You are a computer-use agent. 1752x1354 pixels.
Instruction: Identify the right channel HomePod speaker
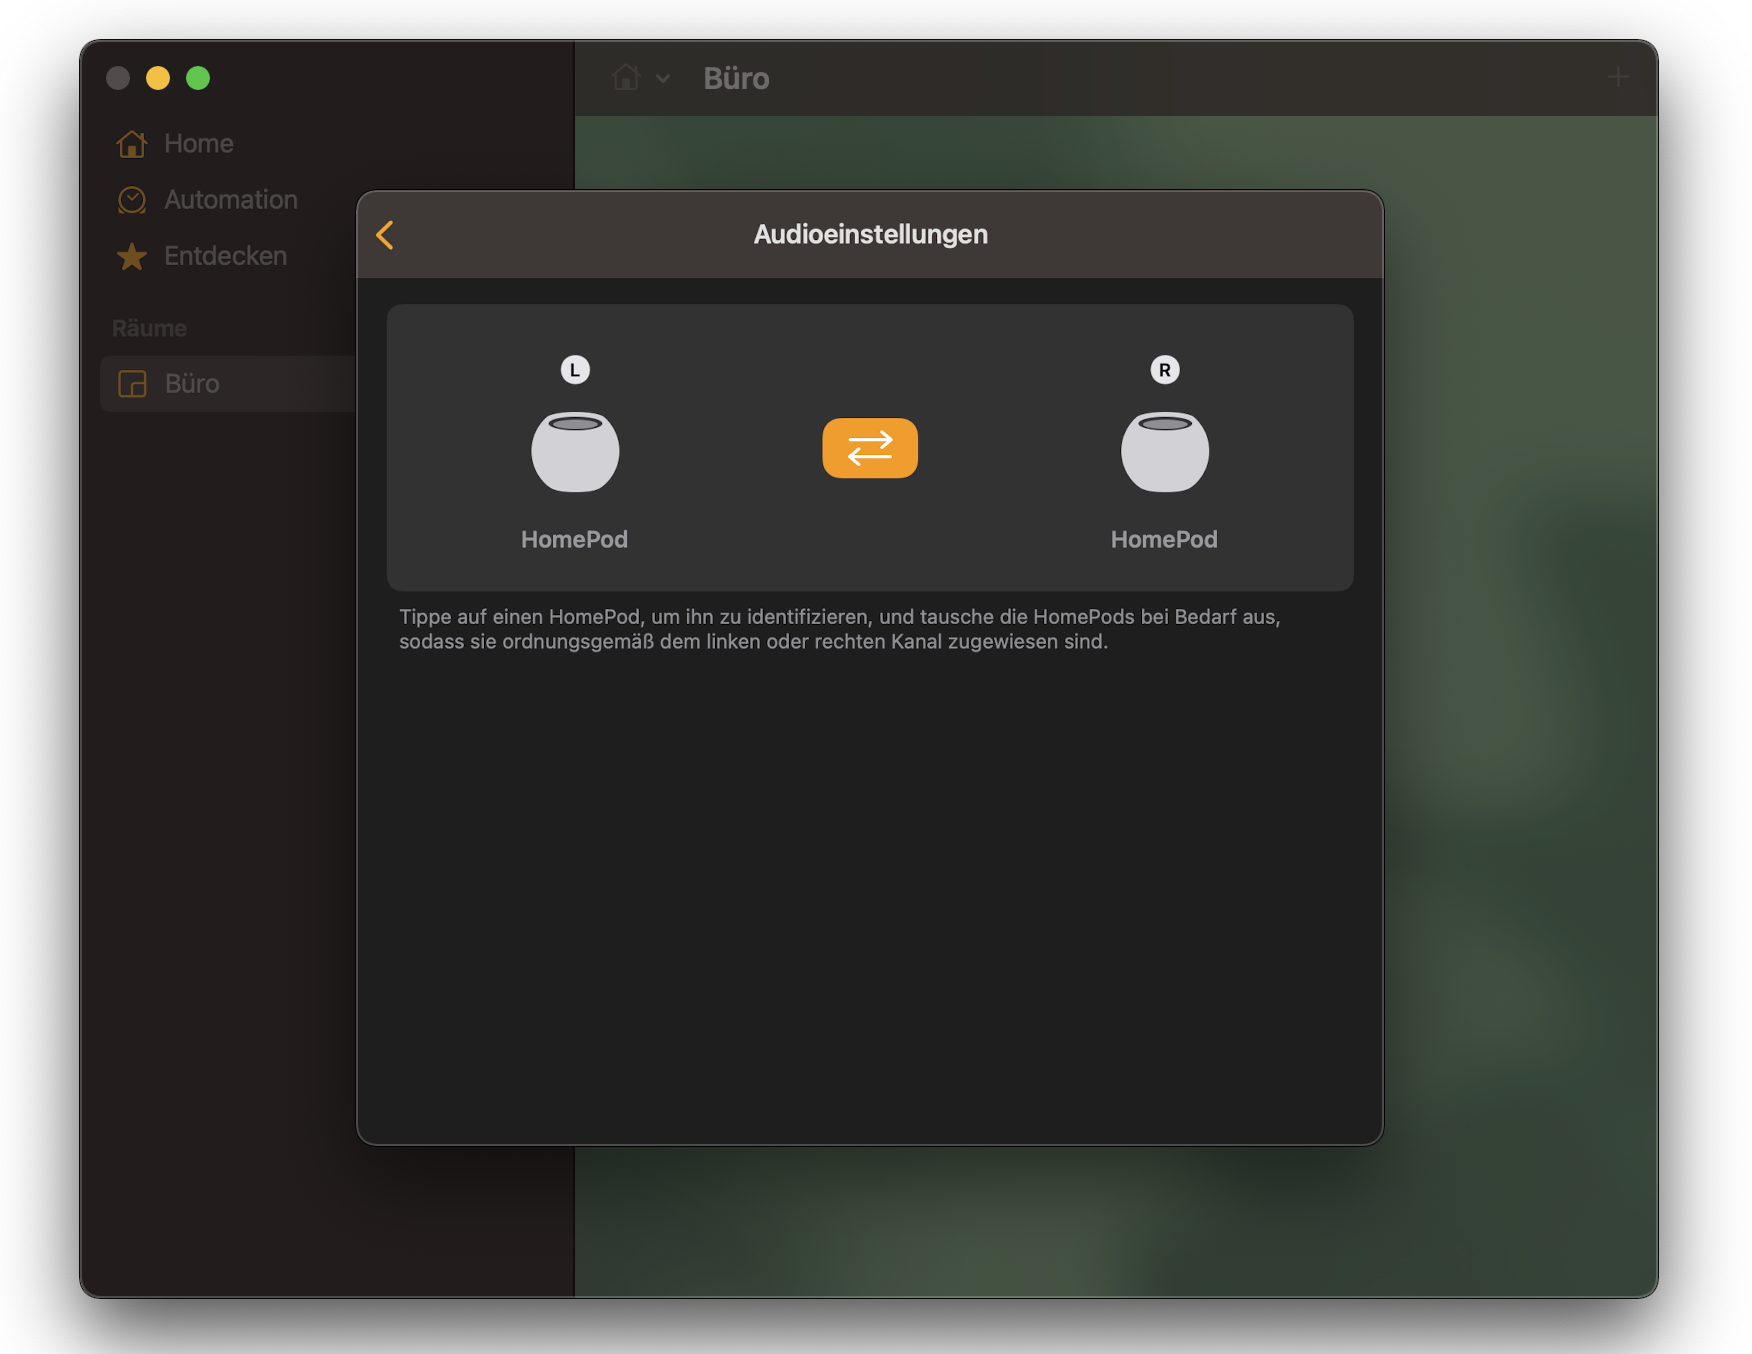(x=1164, y=452)
